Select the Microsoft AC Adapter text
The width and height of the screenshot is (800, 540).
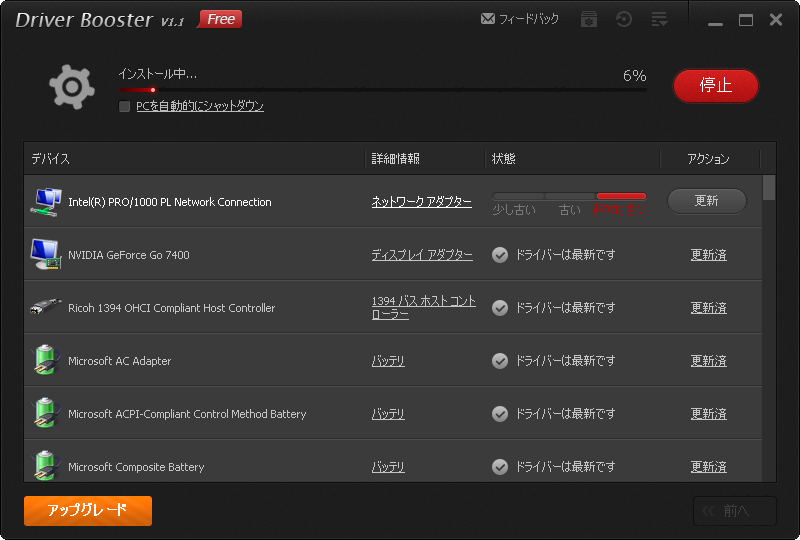119,361
